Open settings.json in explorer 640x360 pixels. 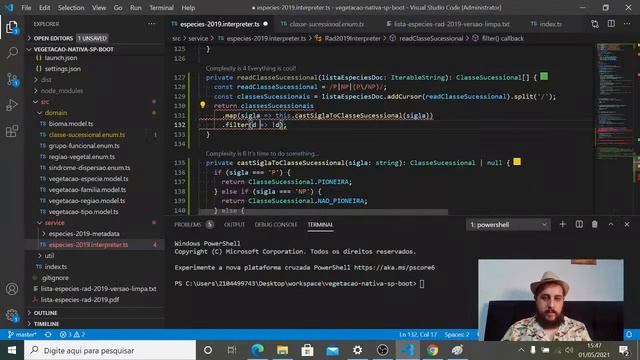coord(62,69)
